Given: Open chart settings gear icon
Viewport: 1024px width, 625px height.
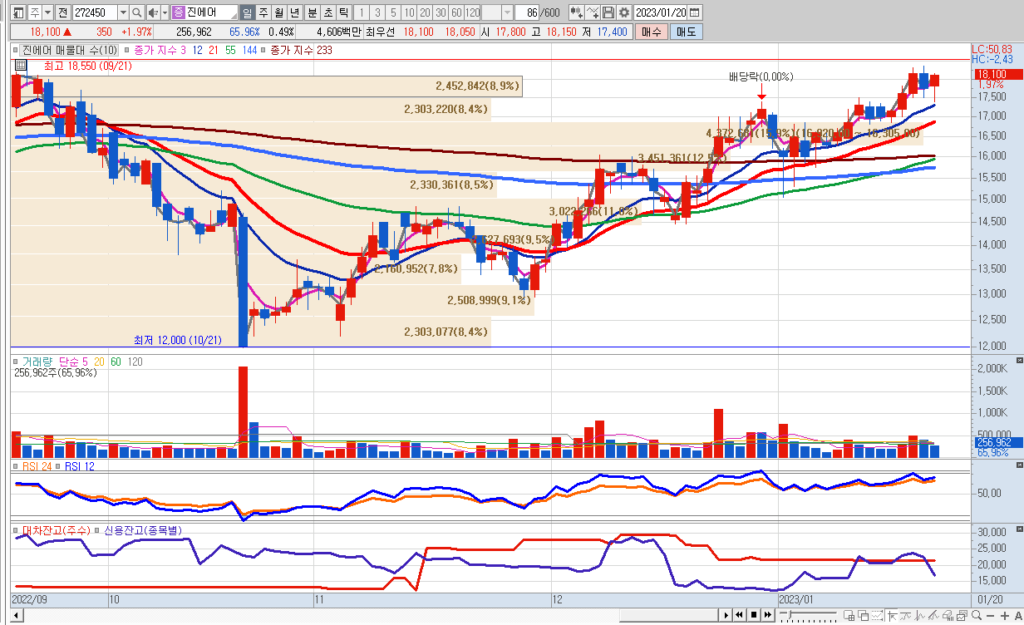Looking at the screenshot, I should pyautogui.click(x=624, y=13).
